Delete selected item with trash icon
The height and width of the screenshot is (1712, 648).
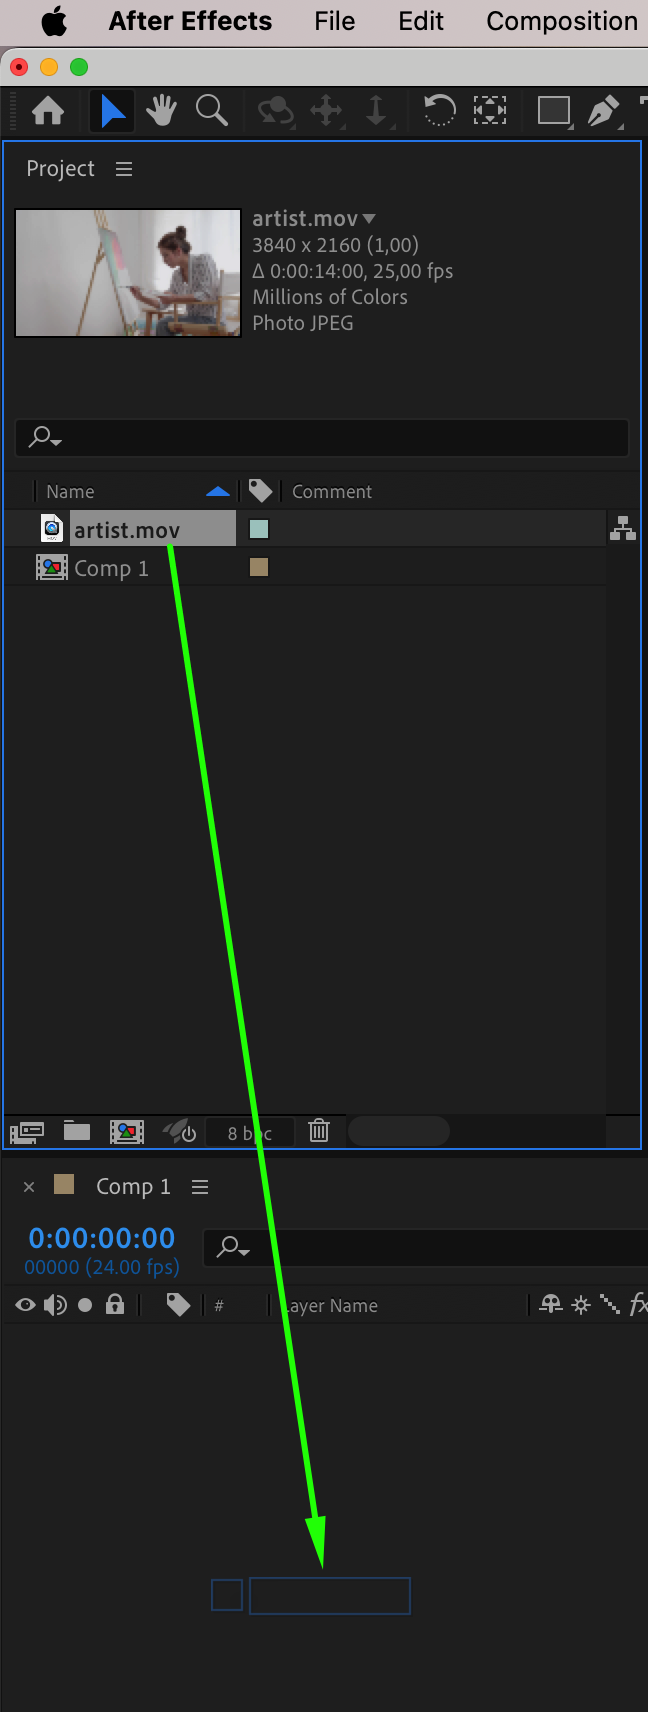(319, 1131)
